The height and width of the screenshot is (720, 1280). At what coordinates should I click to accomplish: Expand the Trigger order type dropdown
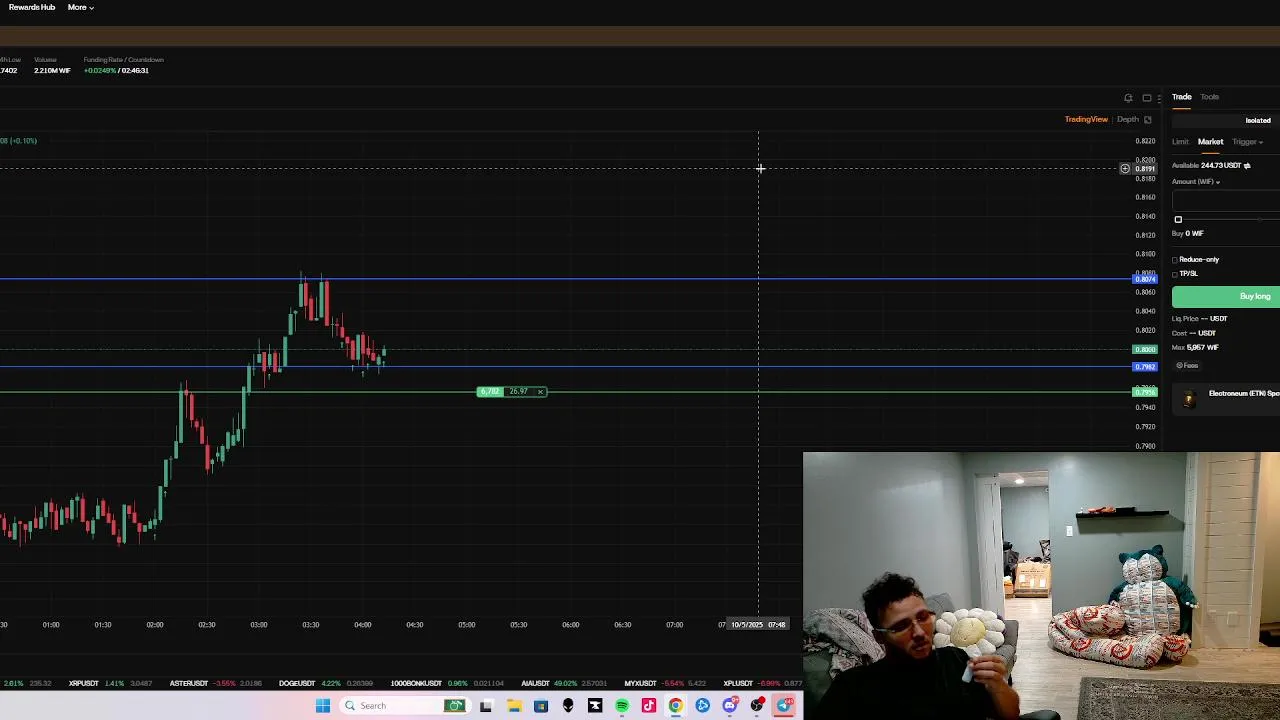pos(1247,142)
